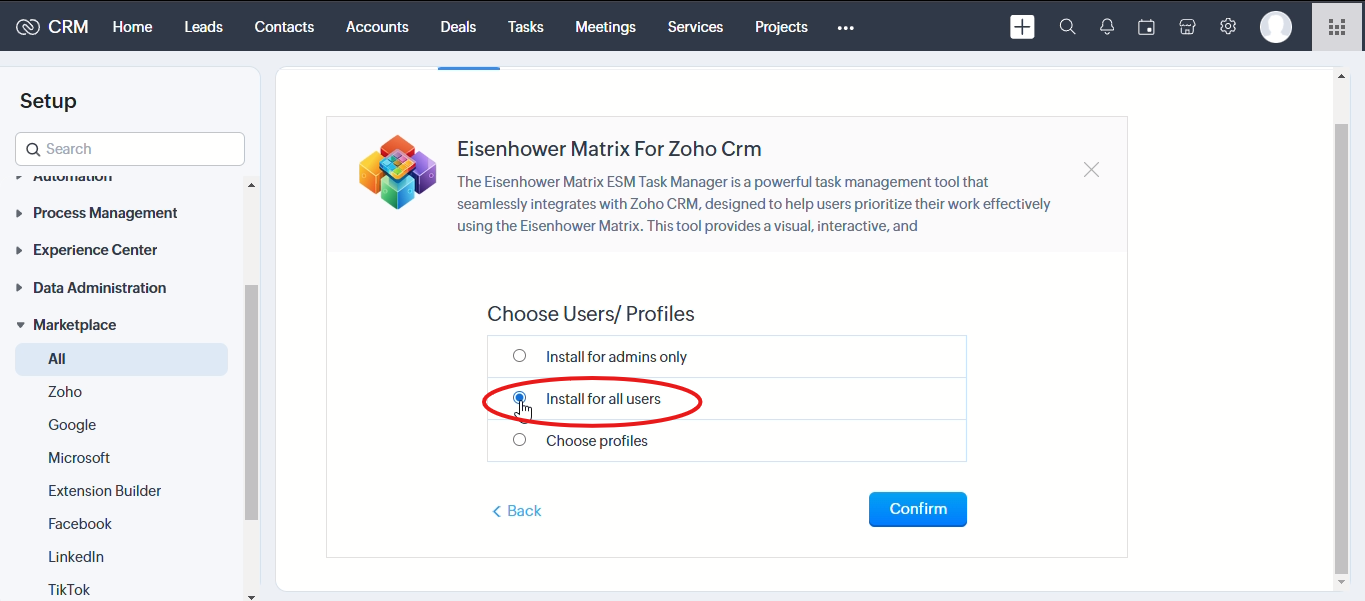This screenshot has height=601, width=1365.
Task: Select Install for all users option
Action: [x=519, y=398]
